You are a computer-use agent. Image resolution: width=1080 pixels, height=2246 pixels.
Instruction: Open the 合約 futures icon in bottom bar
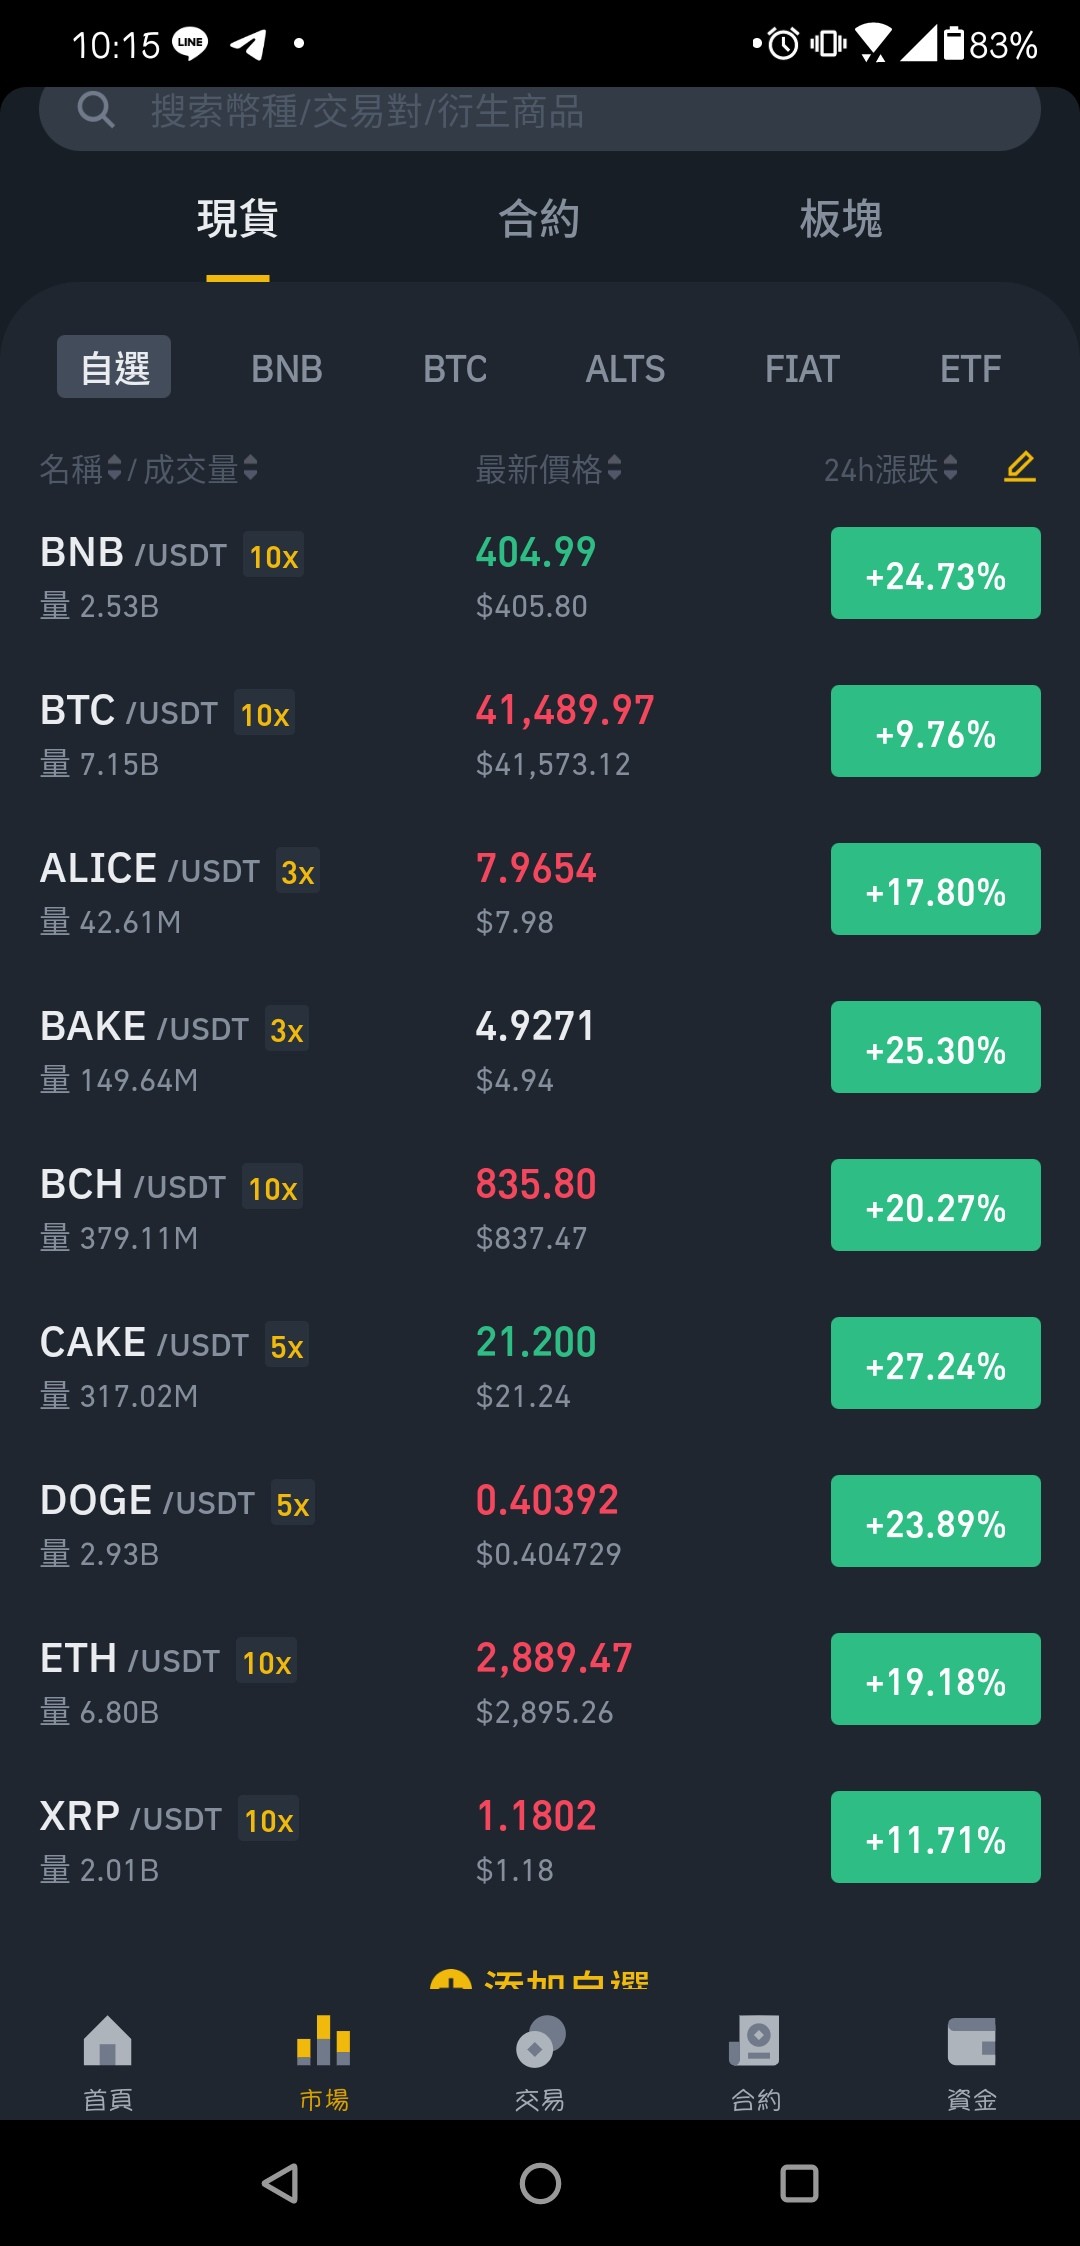tap(756, 2041)
